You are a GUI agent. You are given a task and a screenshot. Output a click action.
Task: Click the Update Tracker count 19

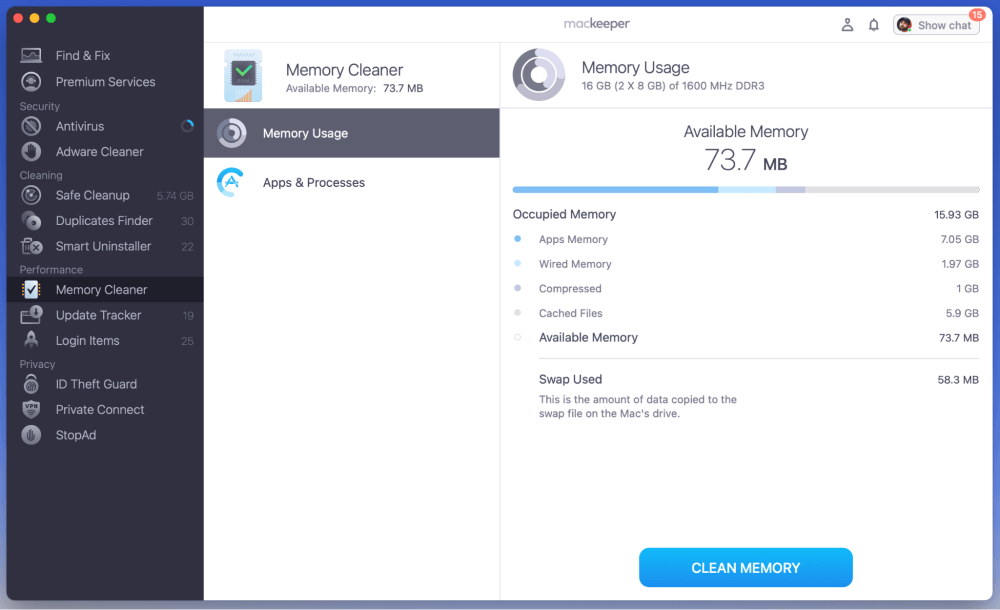tap(188, 316)
